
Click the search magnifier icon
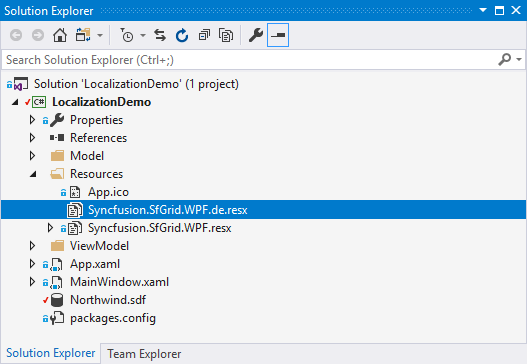tap(504, 59)
